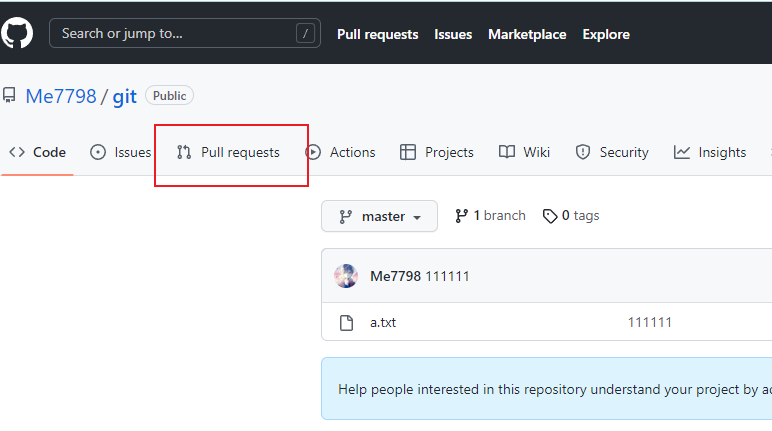Viewport: 772px width, 431px height.
Task: Click the slash shortcut key icon
Action: (x=305, y=33)
